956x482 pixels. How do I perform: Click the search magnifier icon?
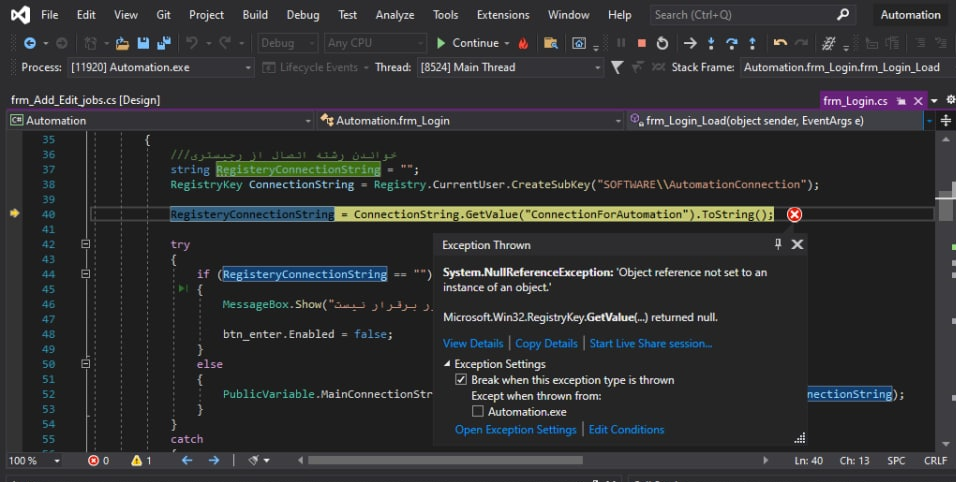coord(843,14)
